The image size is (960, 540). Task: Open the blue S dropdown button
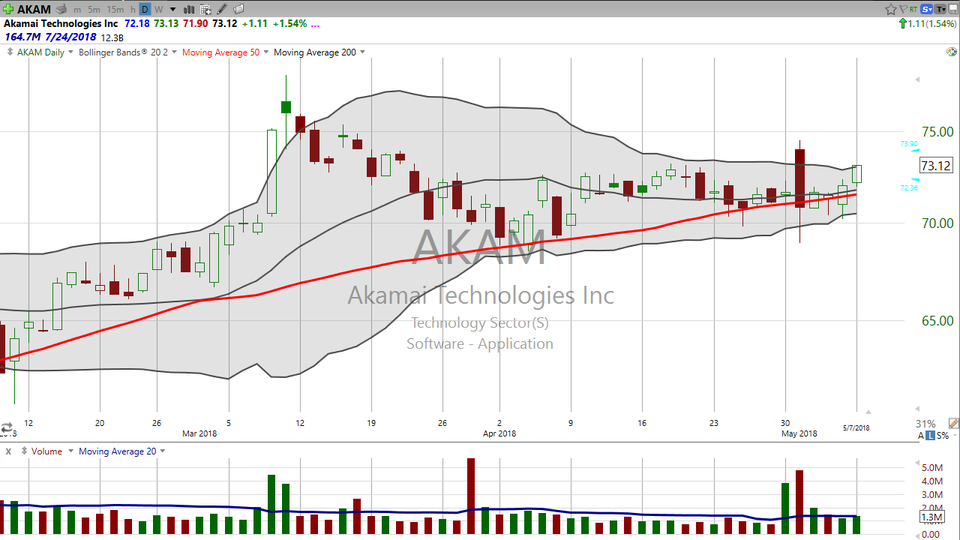926,9
